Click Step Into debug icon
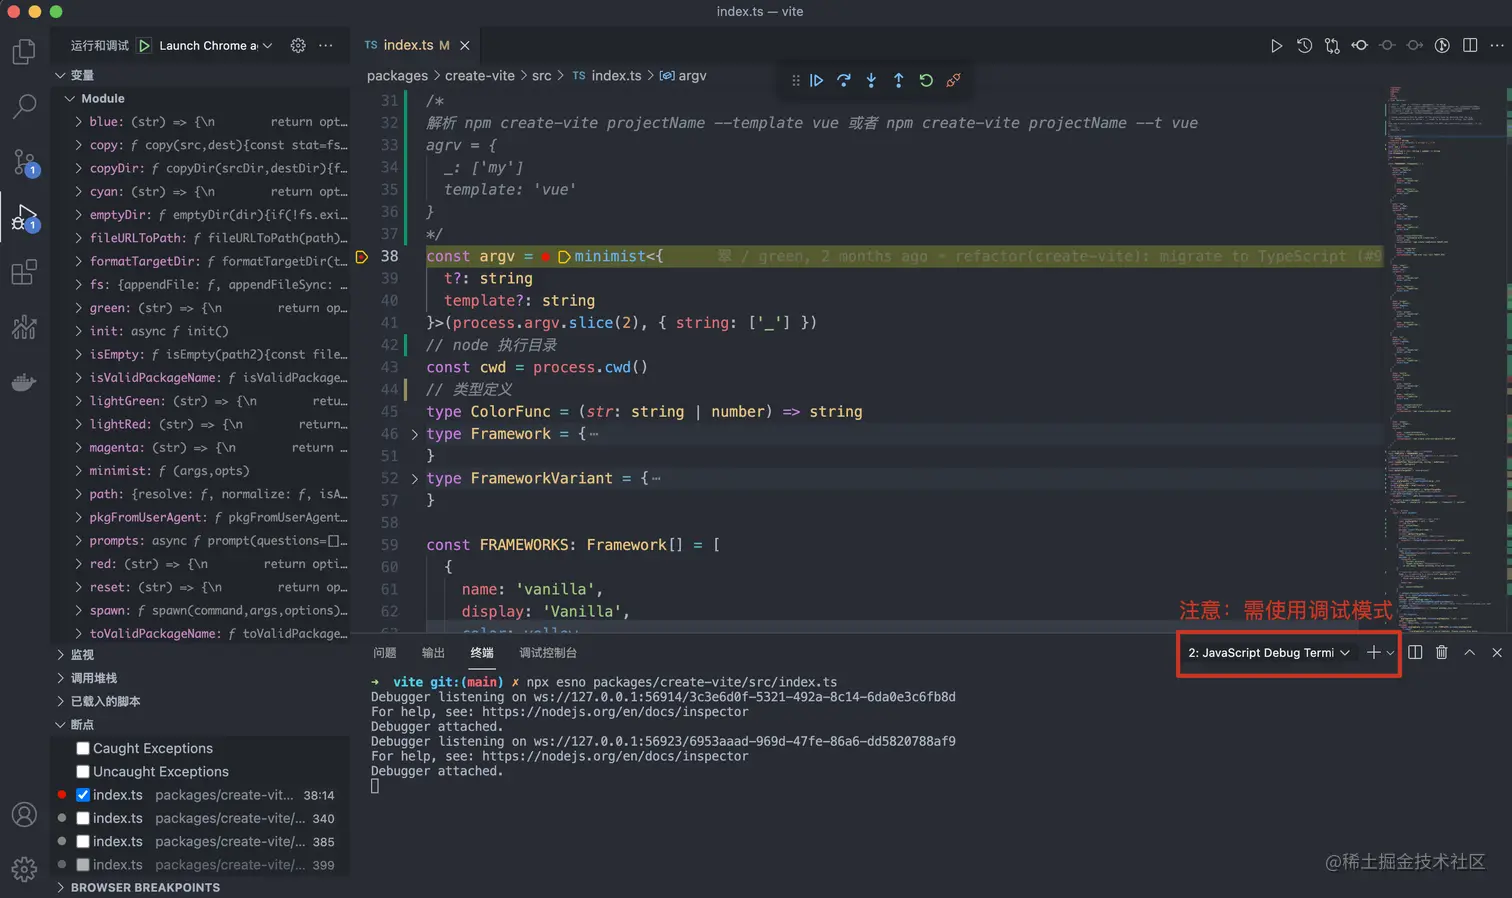Screen dimensions: 1512x898 [871, 80]
